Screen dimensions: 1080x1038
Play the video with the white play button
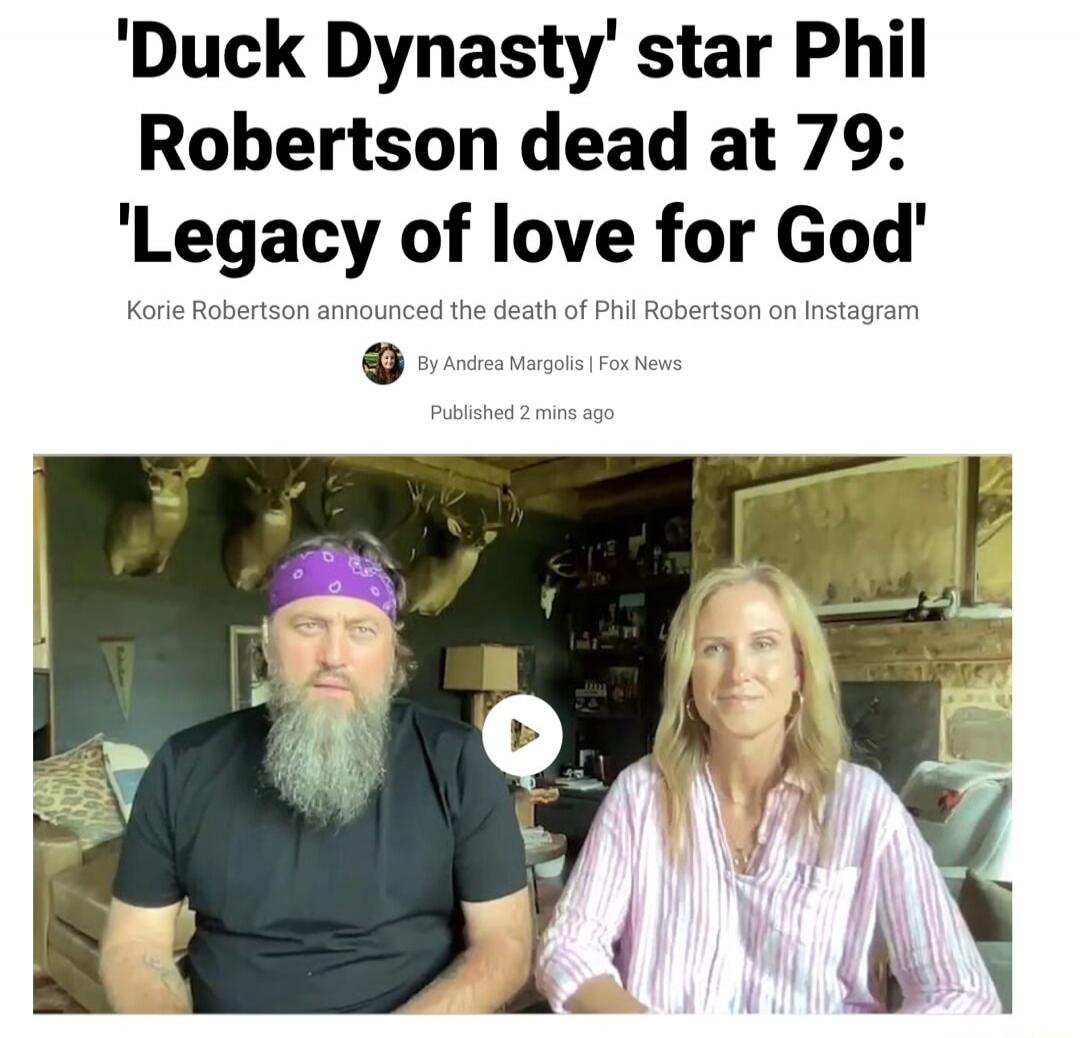point(522,734)
